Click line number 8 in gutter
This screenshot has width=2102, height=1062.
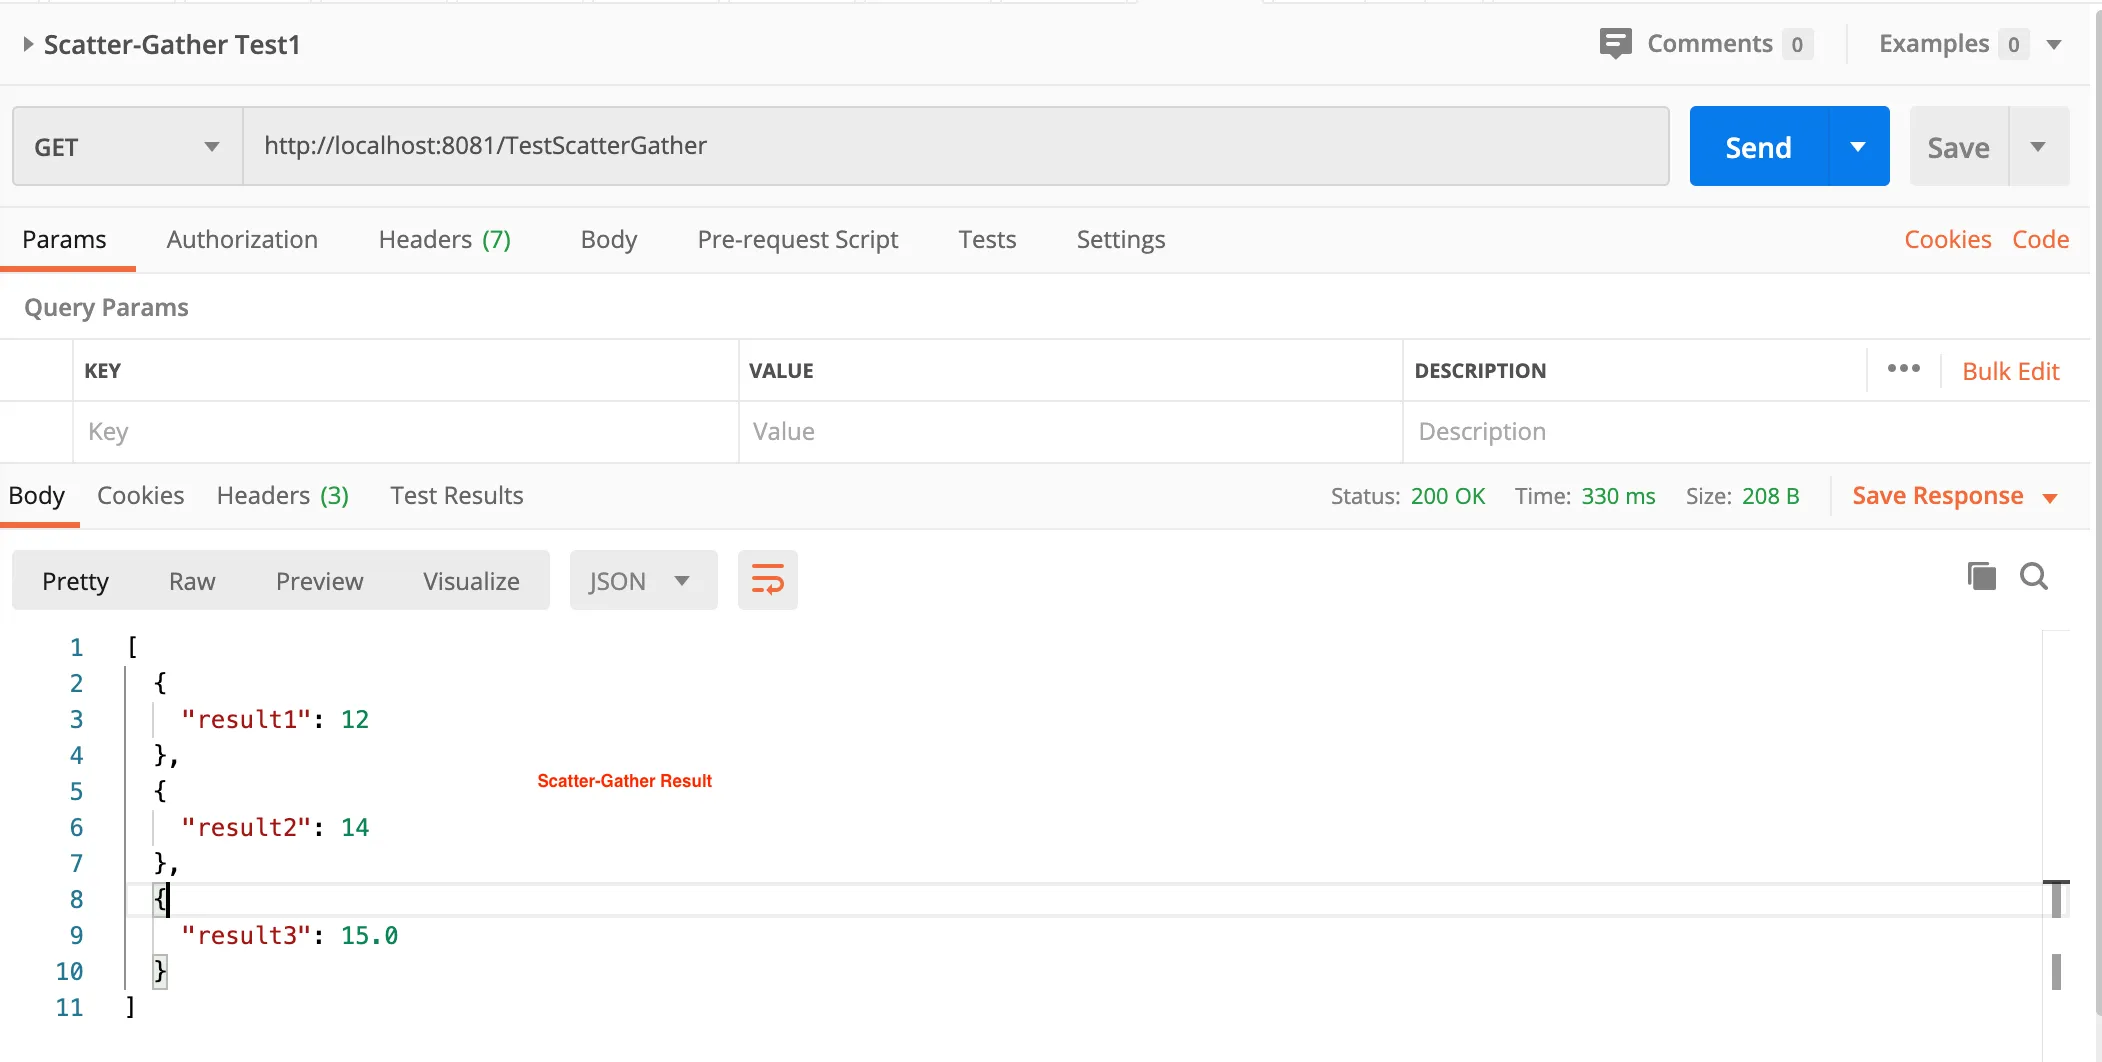pyautogui.click(x=76, y=900)
